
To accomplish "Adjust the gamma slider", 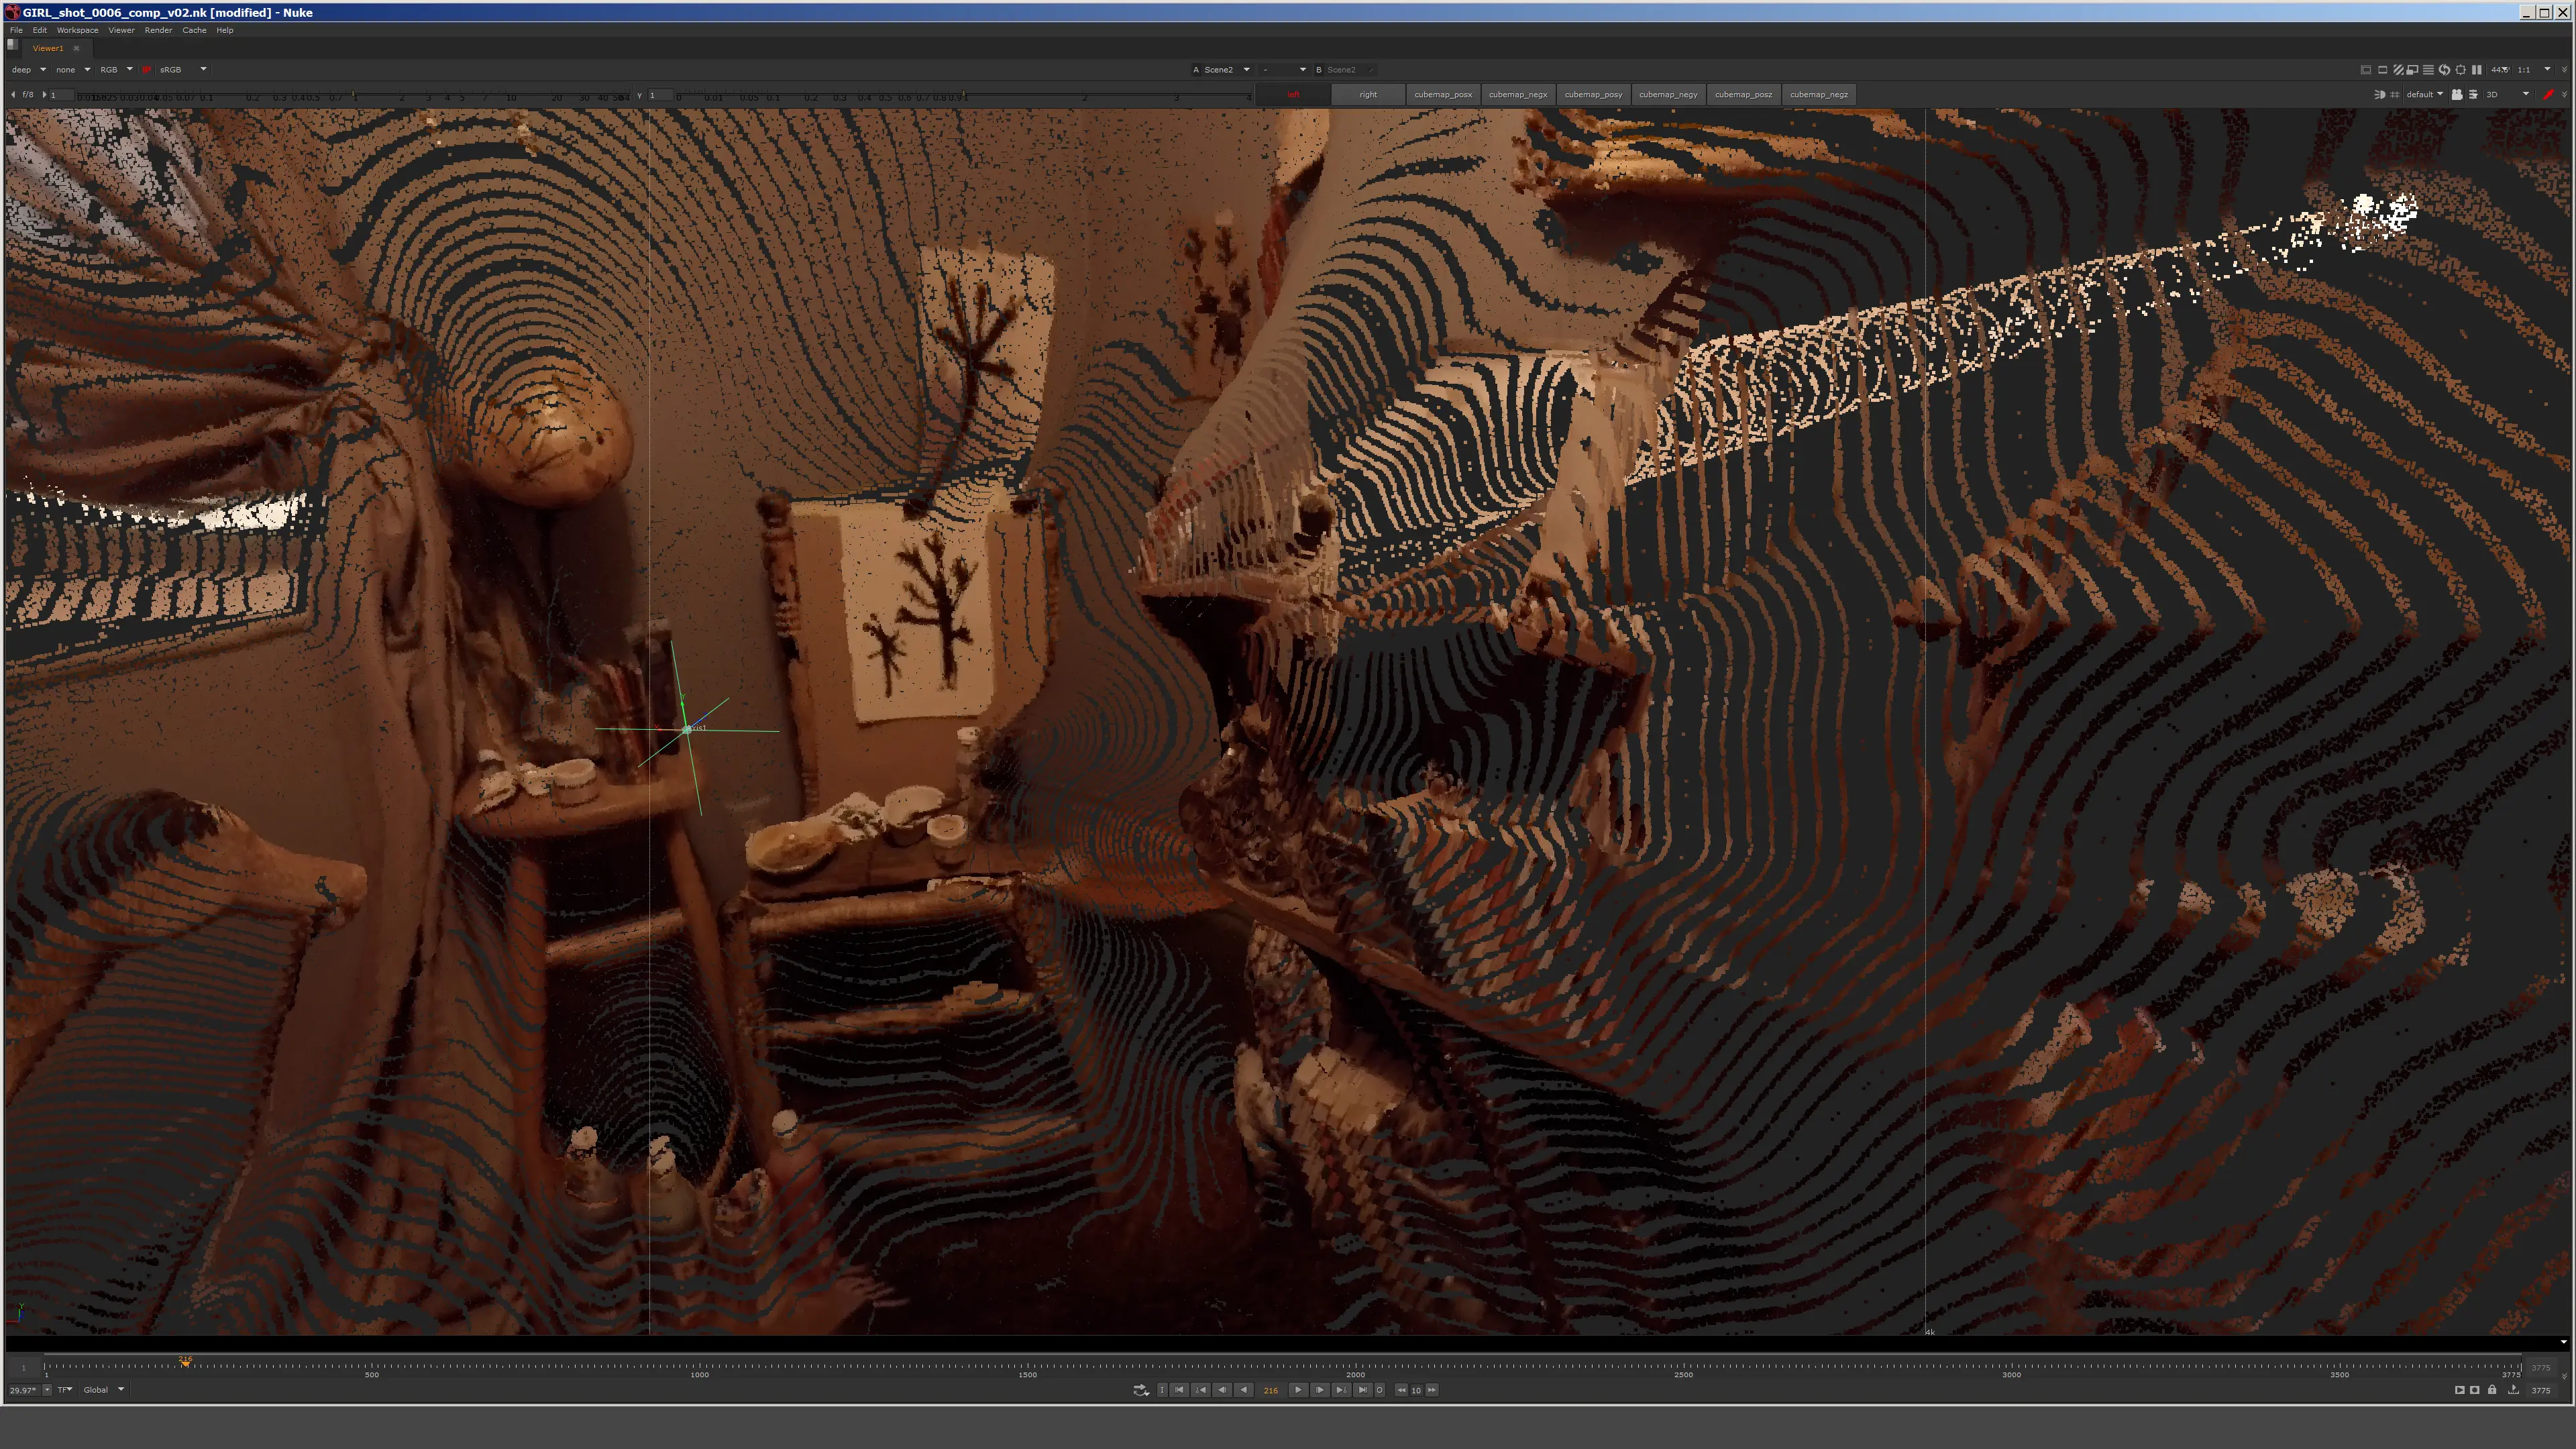I will coord(963,95).
